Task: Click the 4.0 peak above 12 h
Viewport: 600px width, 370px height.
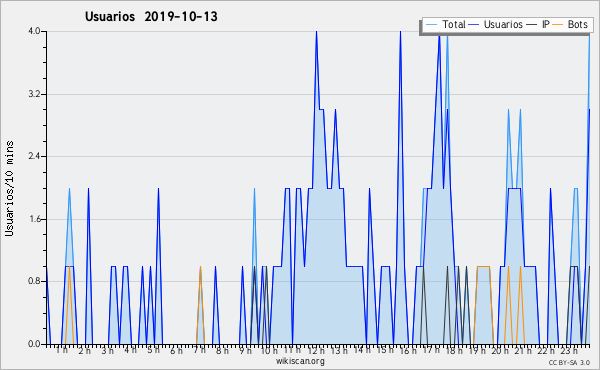Action: pyautogui.click(x=316, y=32)
